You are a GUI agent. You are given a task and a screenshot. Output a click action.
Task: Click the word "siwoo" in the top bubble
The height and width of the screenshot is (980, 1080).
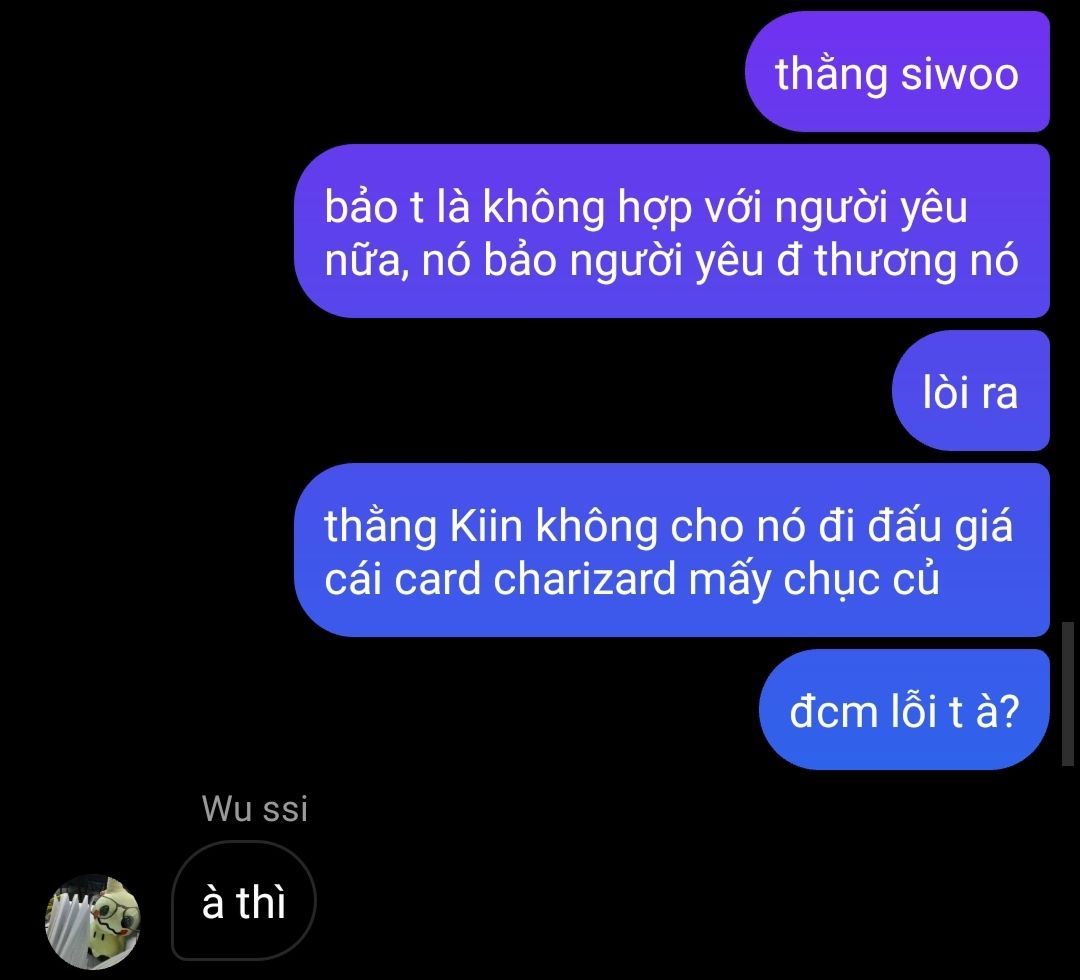click(x=959, y=74)
